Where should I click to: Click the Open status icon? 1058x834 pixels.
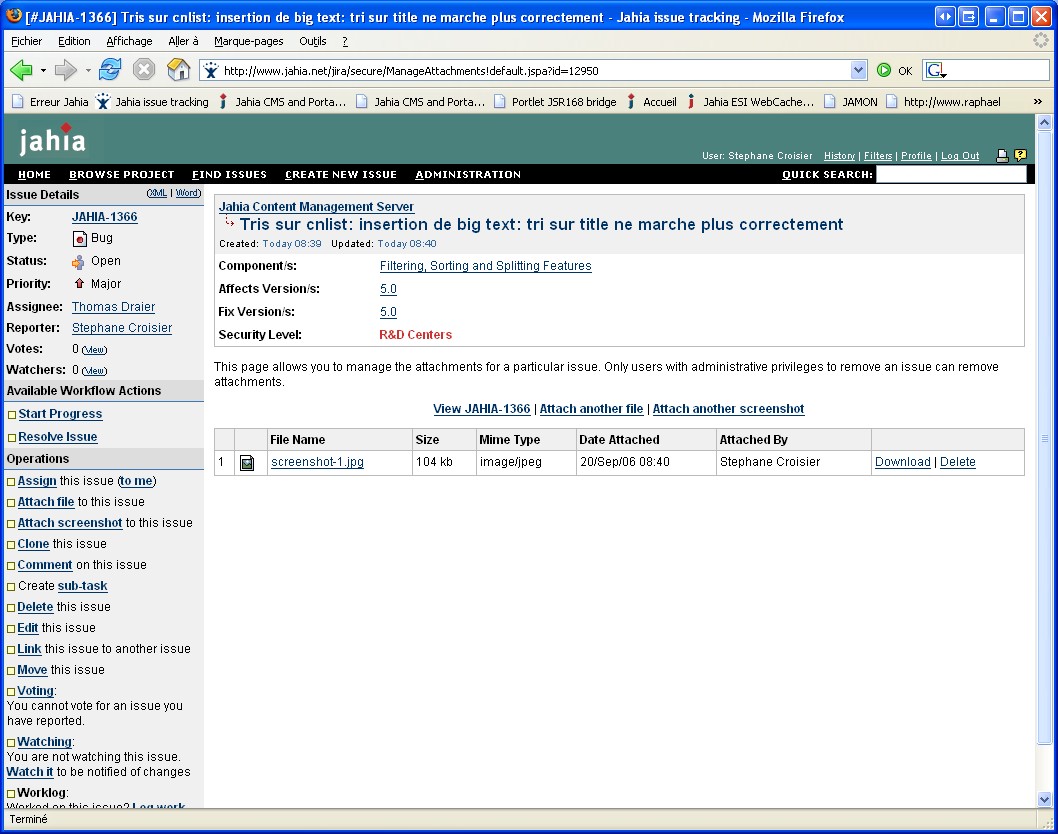tap(78, 262)
